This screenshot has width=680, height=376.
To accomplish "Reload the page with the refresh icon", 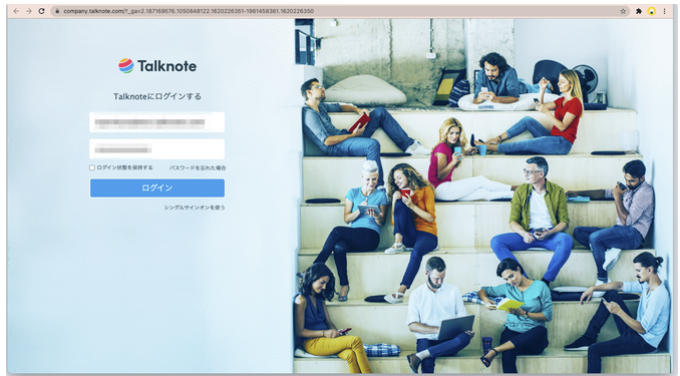I will pos(42,11).
